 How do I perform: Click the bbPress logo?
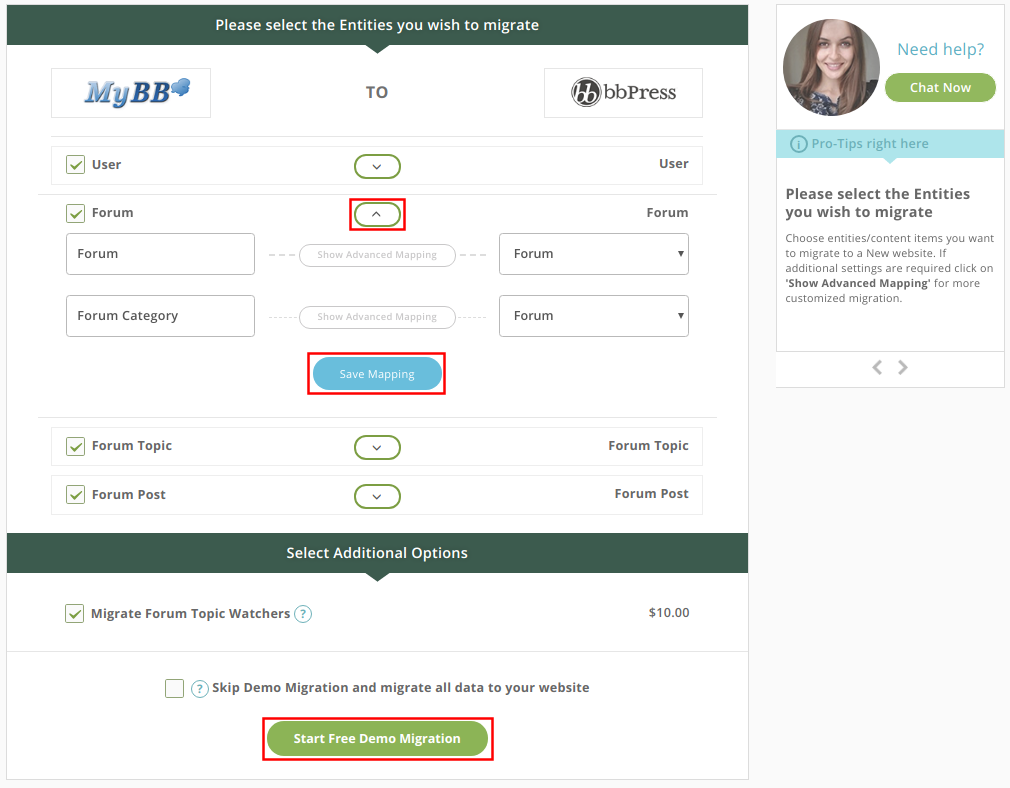point(624,92)
